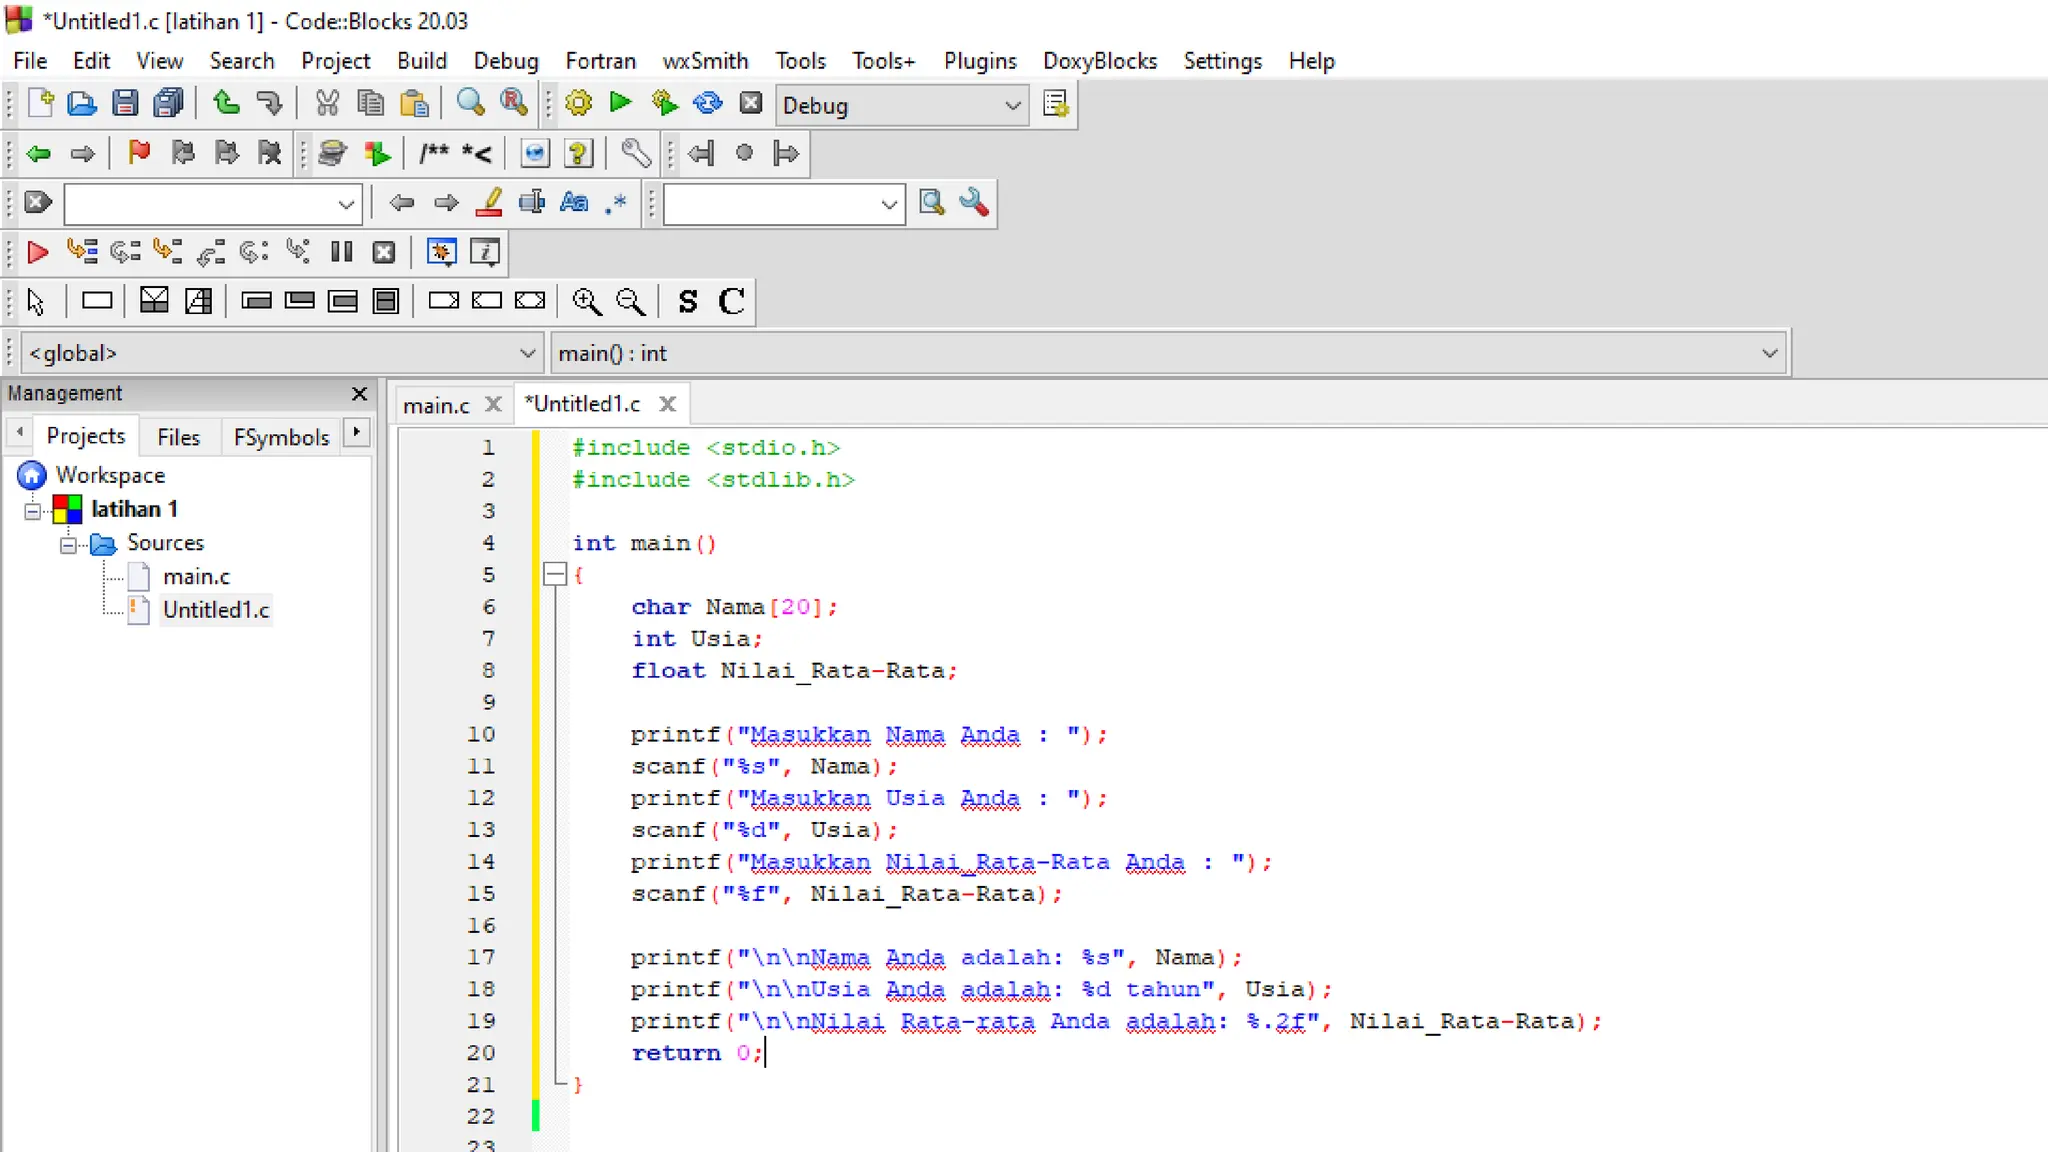Click the zoom in icon in the bottom toolbar
2048x1152 pixels.
(x=586, y=301)
